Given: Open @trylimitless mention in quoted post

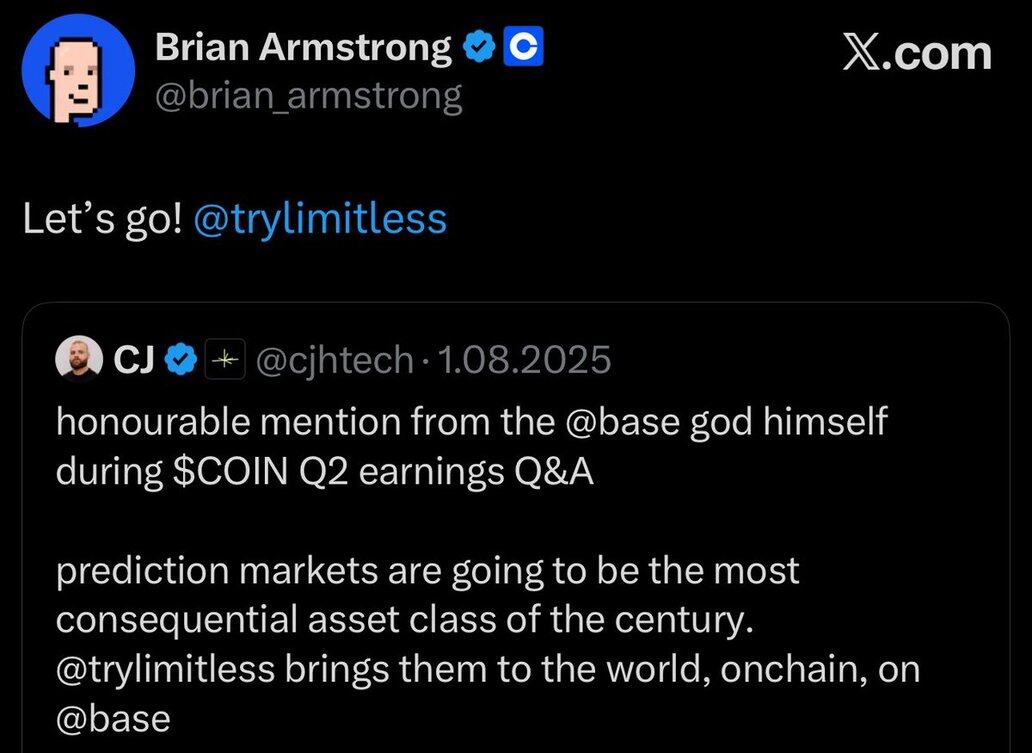Looking at the screenshot, I should click(165, 670).
